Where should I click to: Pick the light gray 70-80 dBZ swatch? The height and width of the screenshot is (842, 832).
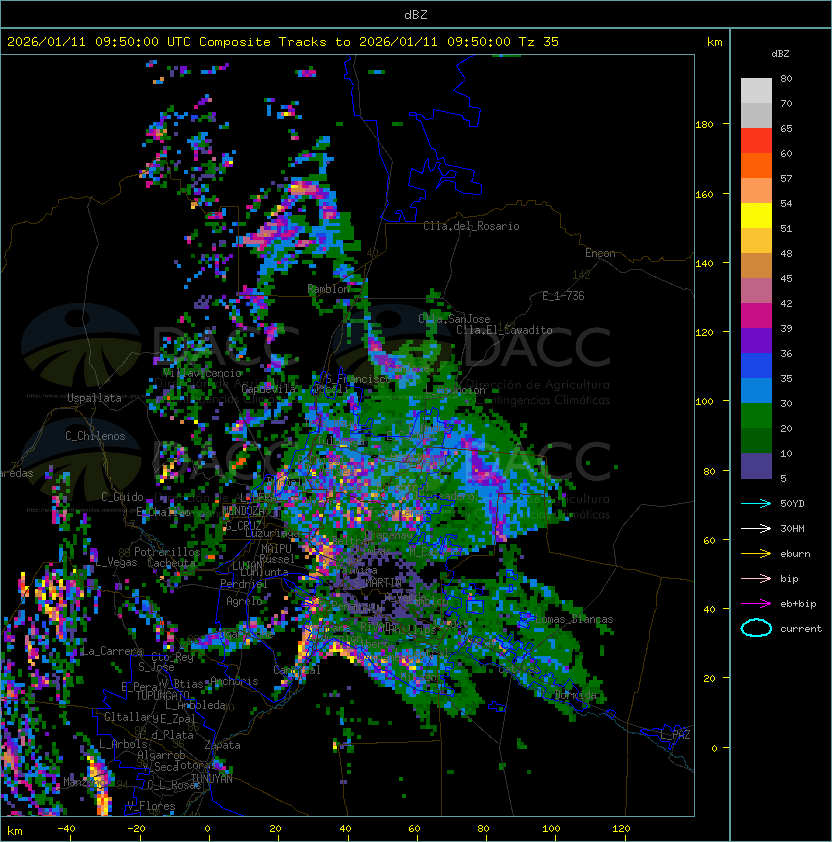[x=756, y=90]
